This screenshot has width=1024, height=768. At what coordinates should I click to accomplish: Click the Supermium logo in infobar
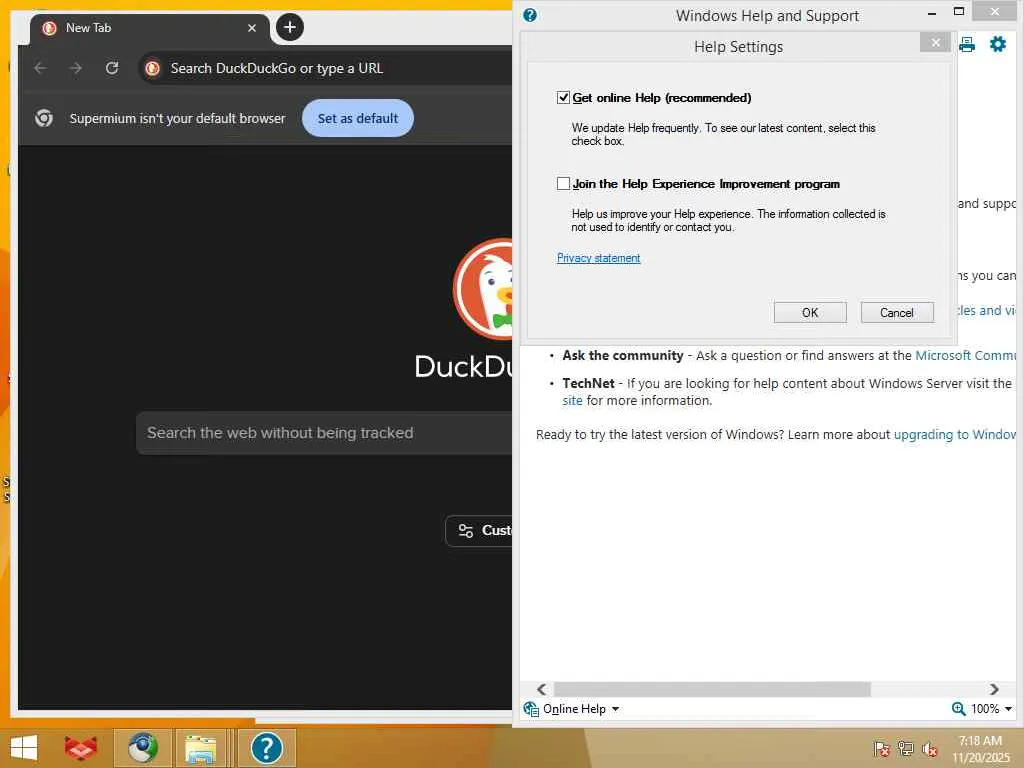(x=44, y=118)
